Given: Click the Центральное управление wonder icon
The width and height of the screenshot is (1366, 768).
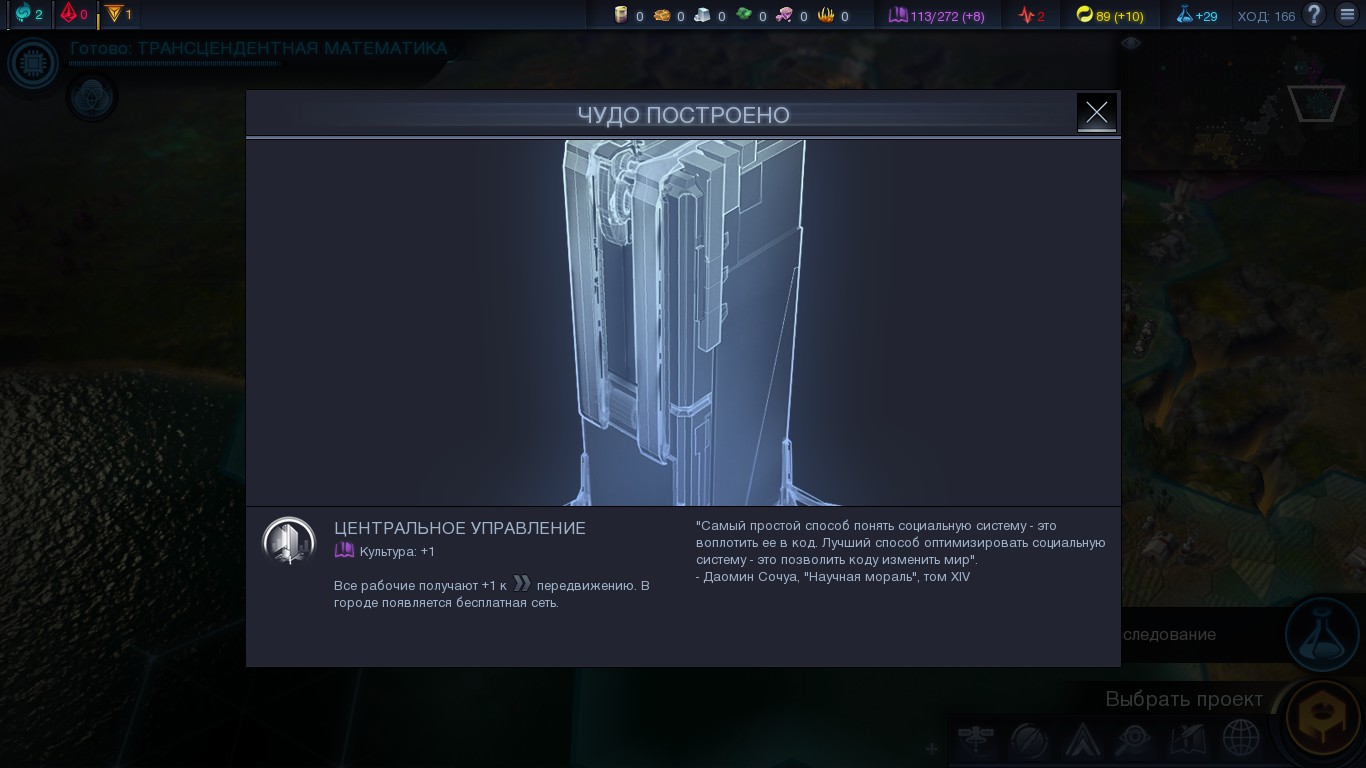Looking at the screenshot, I should pyautogui.click(x=288, y=541).
